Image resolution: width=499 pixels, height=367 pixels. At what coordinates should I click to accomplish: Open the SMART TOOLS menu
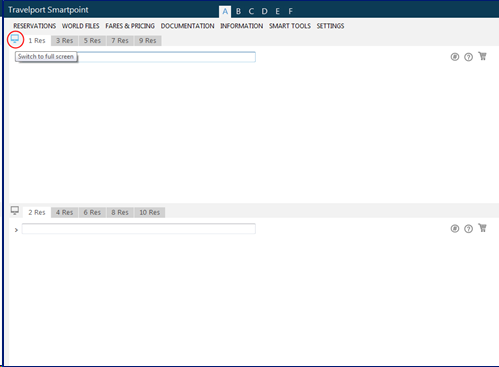[290, 26]
